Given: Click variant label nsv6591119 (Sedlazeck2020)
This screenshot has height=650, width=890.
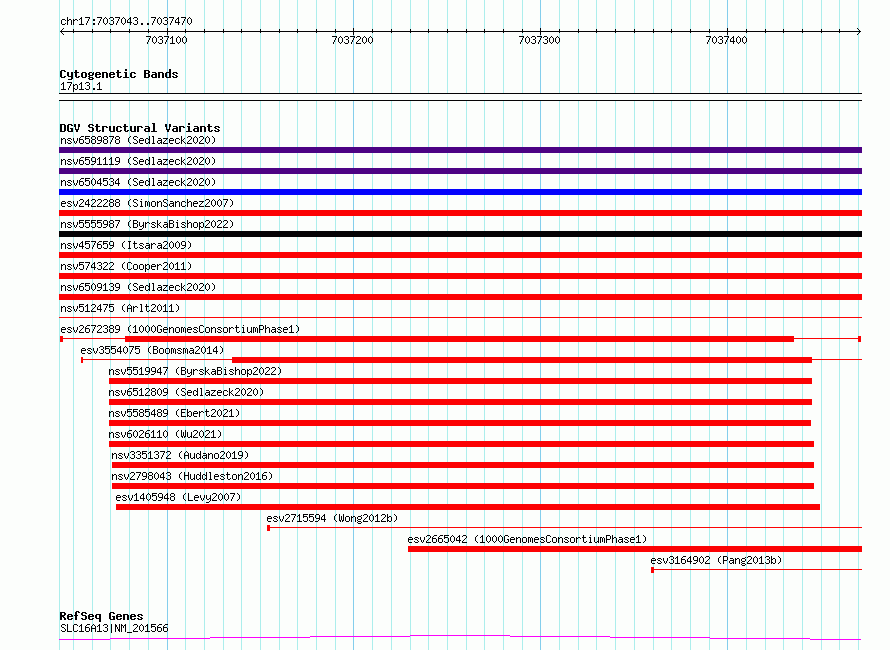Looking at the screenshot, I should (138, 161).
